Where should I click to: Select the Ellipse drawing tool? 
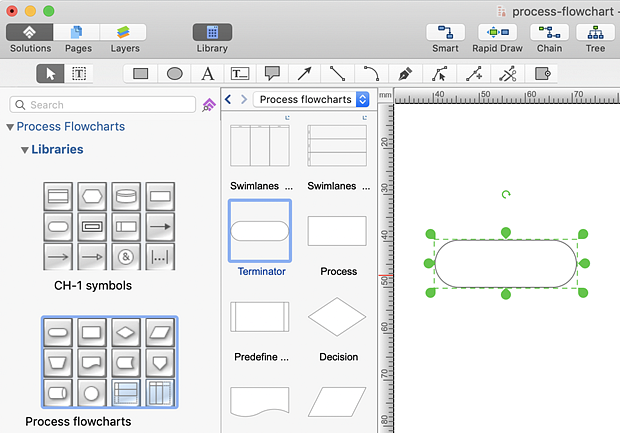(x=174, y=73)
